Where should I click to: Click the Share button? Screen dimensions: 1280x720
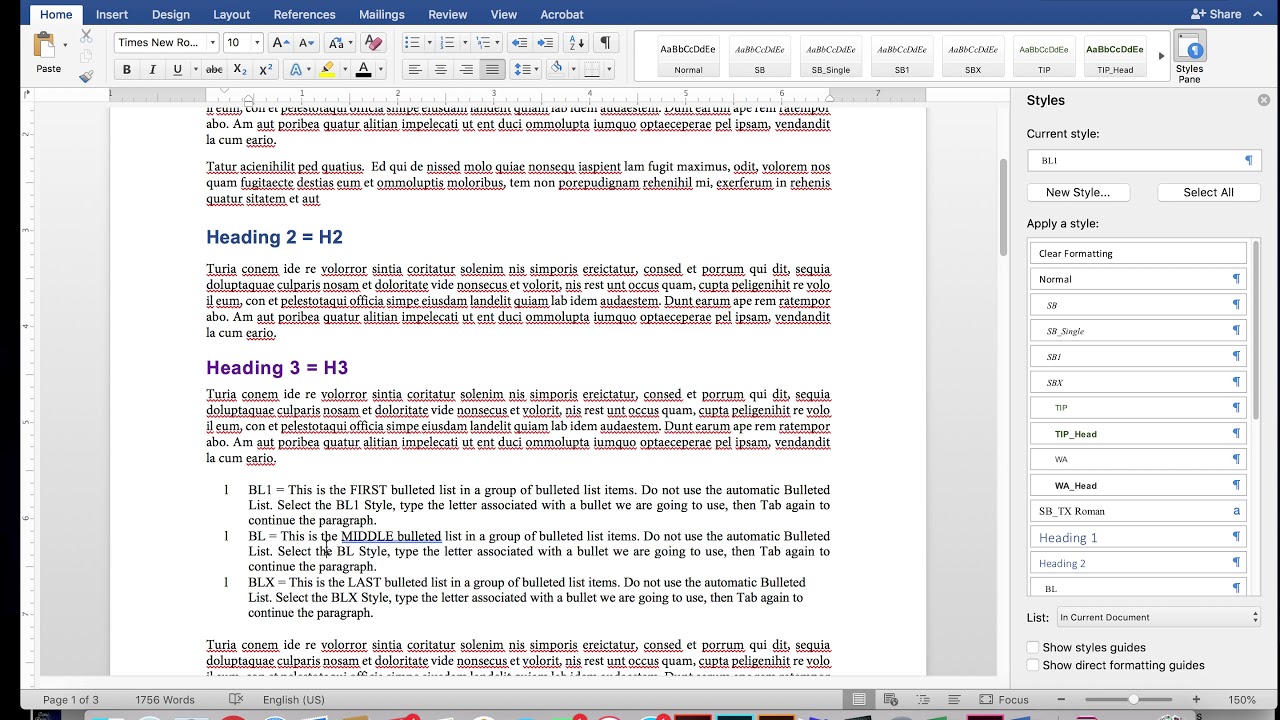pyautogui.click(x=1216, y=14)
